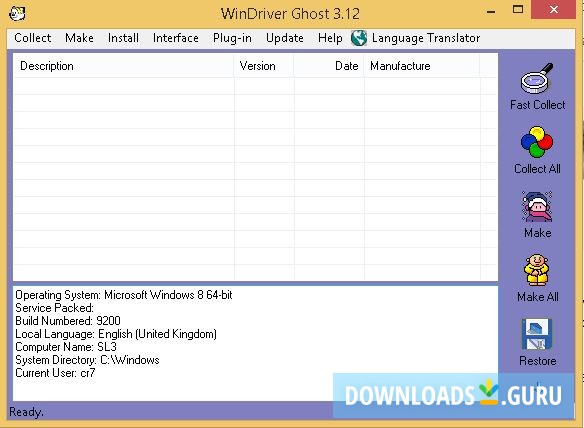Minimize the WinDriver Ghost window
Image resolution: width=584 pixels, height=428 pixels.
[491, 12]
